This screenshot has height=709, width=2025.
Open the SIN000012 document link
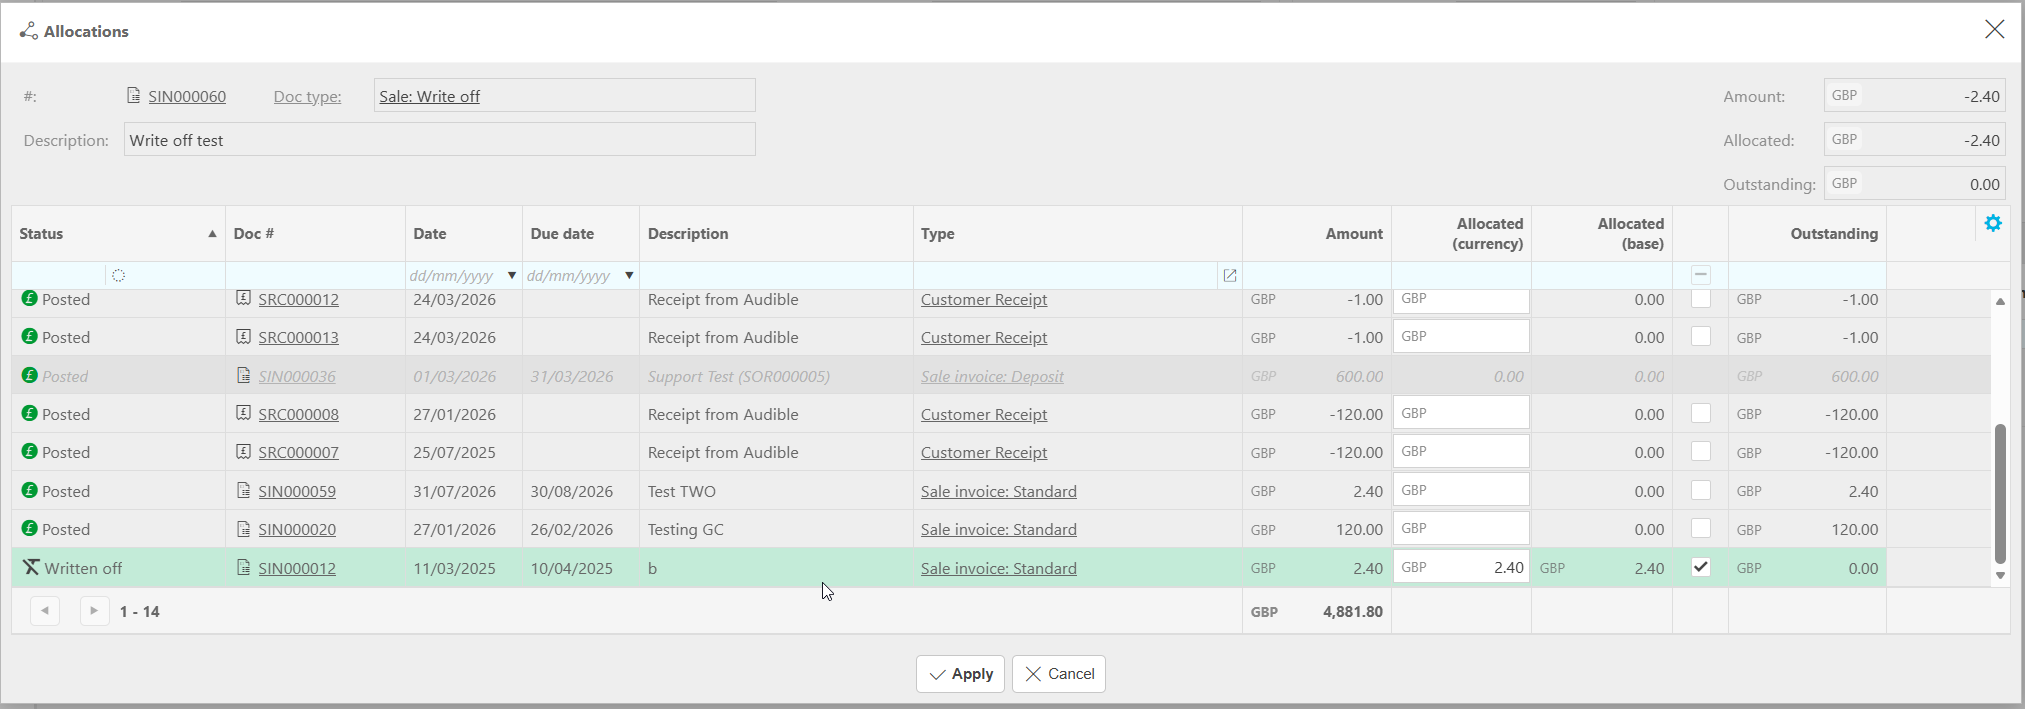coord(297,568)
